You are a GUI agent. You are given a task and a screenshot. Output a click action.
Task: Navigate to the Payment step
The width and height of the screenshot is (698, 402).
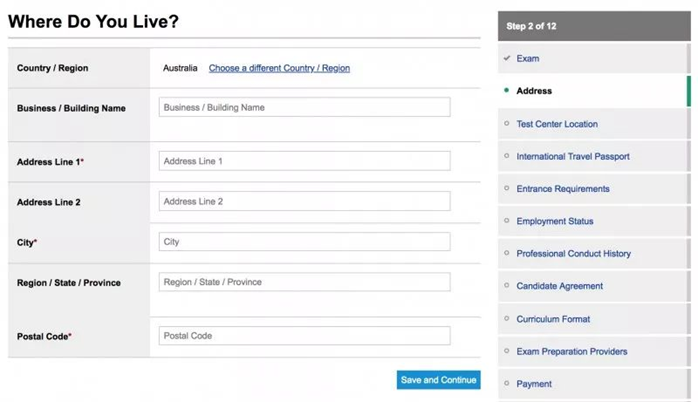534,384
